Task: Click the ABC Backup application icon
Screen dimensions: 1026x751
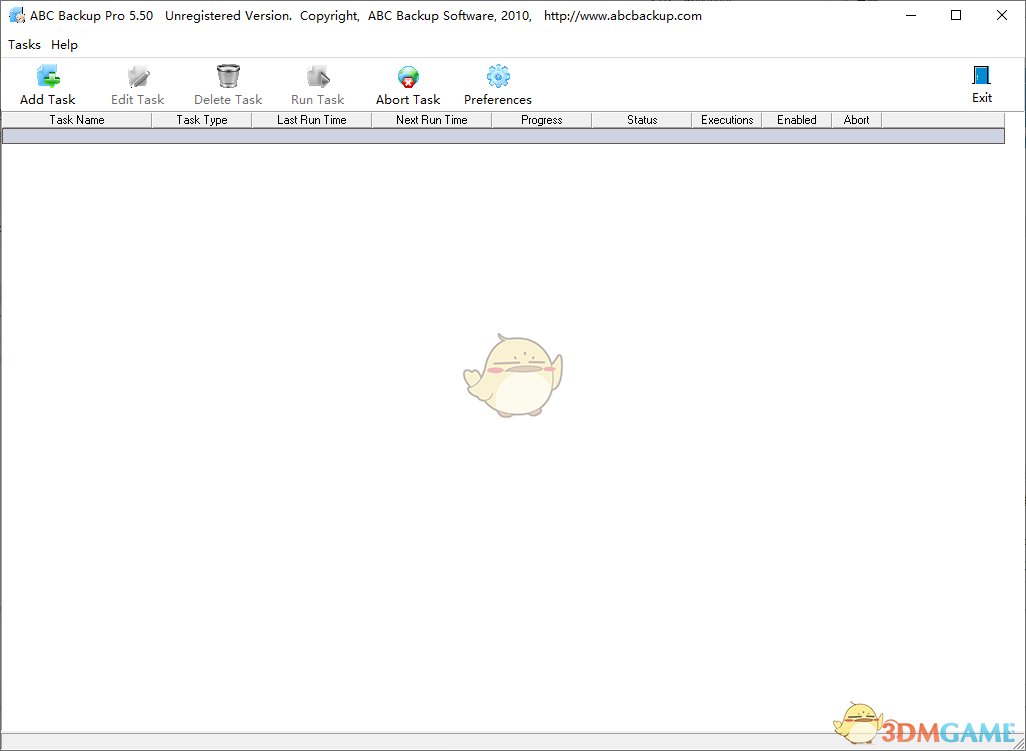Action: pyautogui.click(x=16, y=15)
